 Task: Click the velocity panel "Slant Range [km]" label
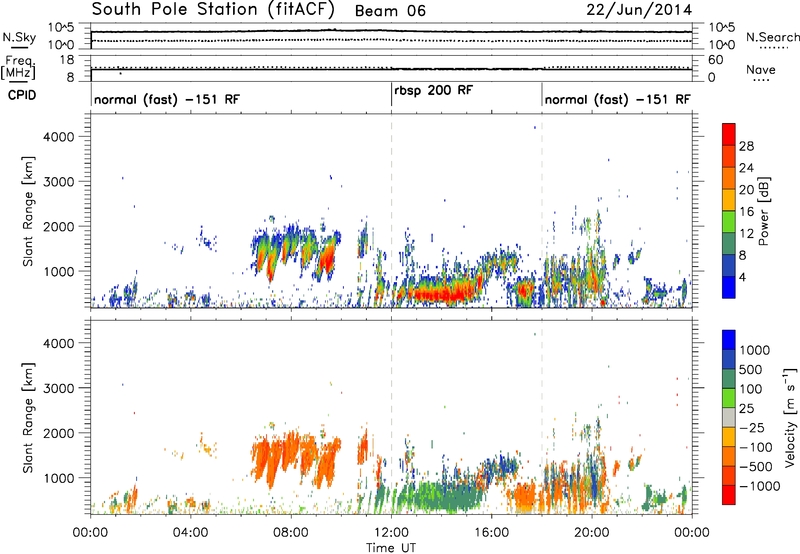point(28,417)
